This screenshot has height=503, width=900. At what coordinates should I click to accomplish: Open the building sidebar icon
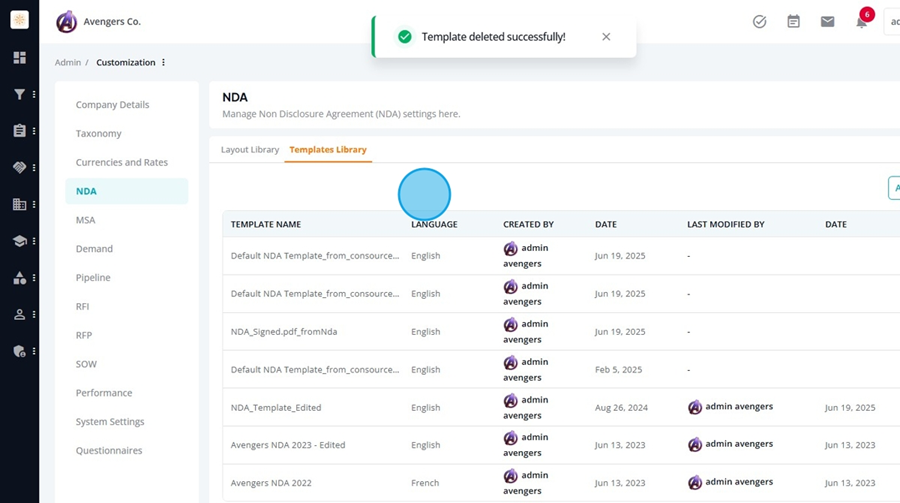20,204
